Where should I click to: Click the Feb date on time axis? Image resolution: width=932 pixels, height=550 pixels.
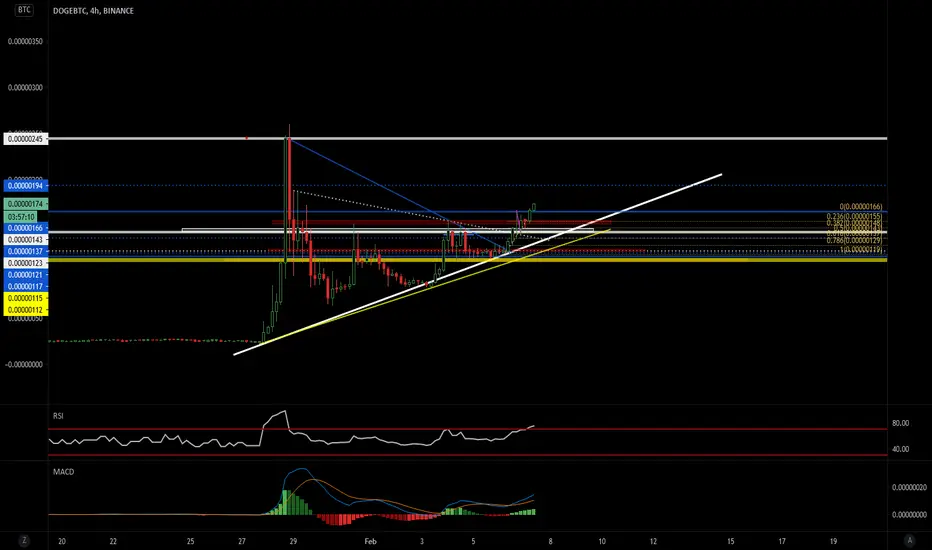point(370,541)
